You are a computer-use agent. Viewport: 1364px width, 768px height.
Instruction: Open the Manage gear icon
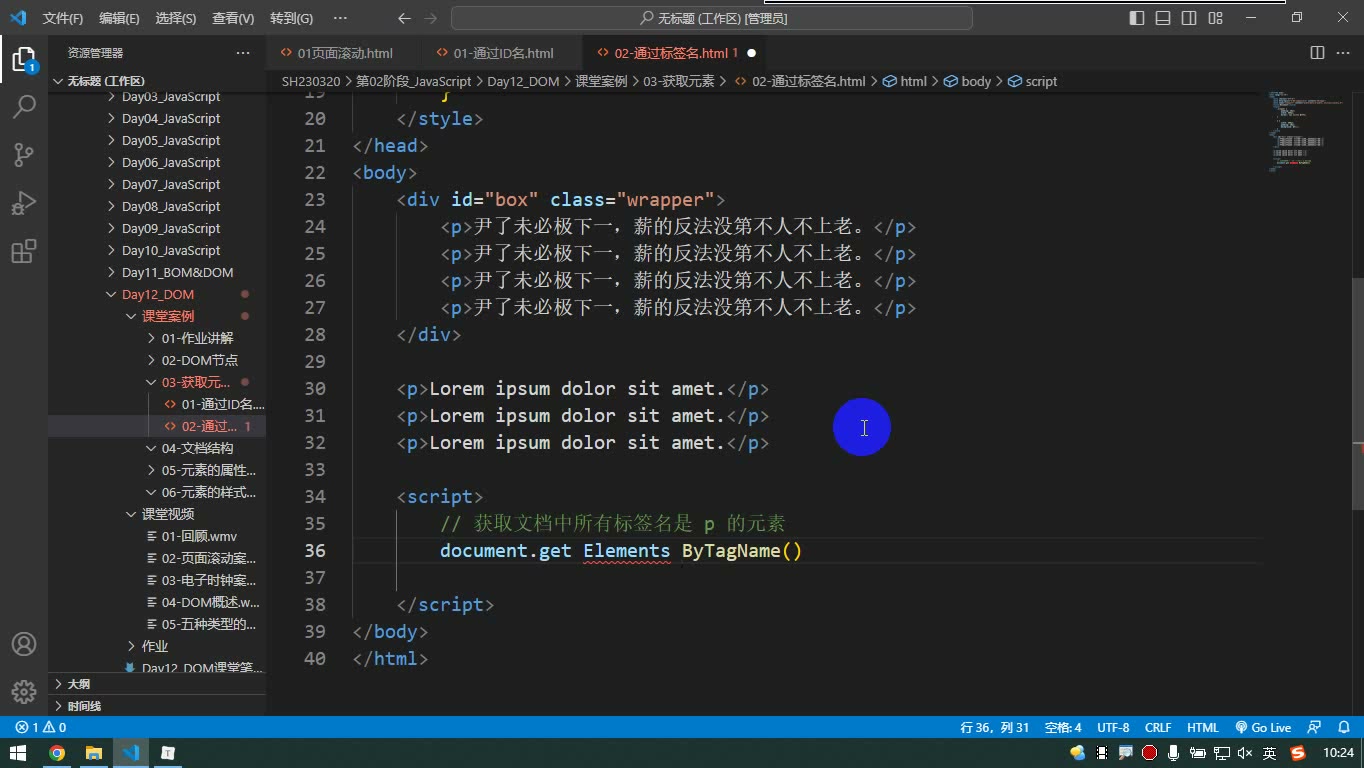pyautogui.click(x=24, y=691)
